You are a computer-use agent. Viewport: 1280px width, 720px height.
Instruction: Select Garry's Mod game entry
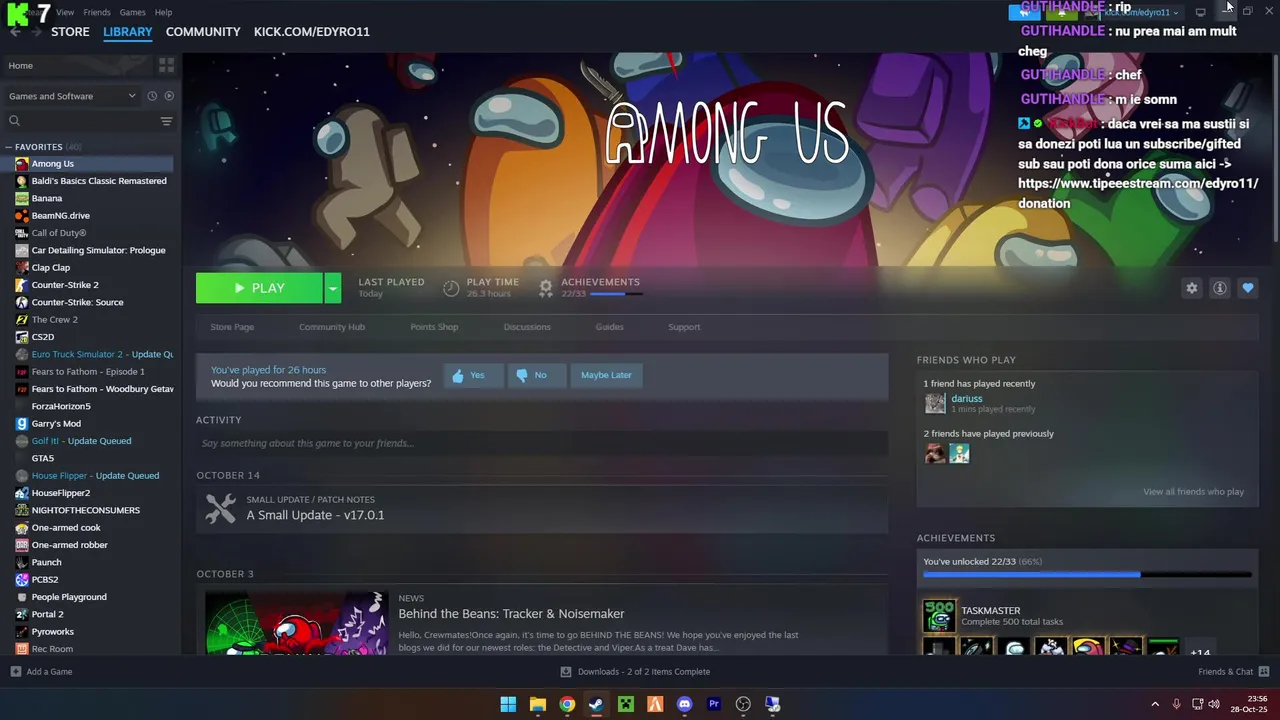click(x=55, y=423)
